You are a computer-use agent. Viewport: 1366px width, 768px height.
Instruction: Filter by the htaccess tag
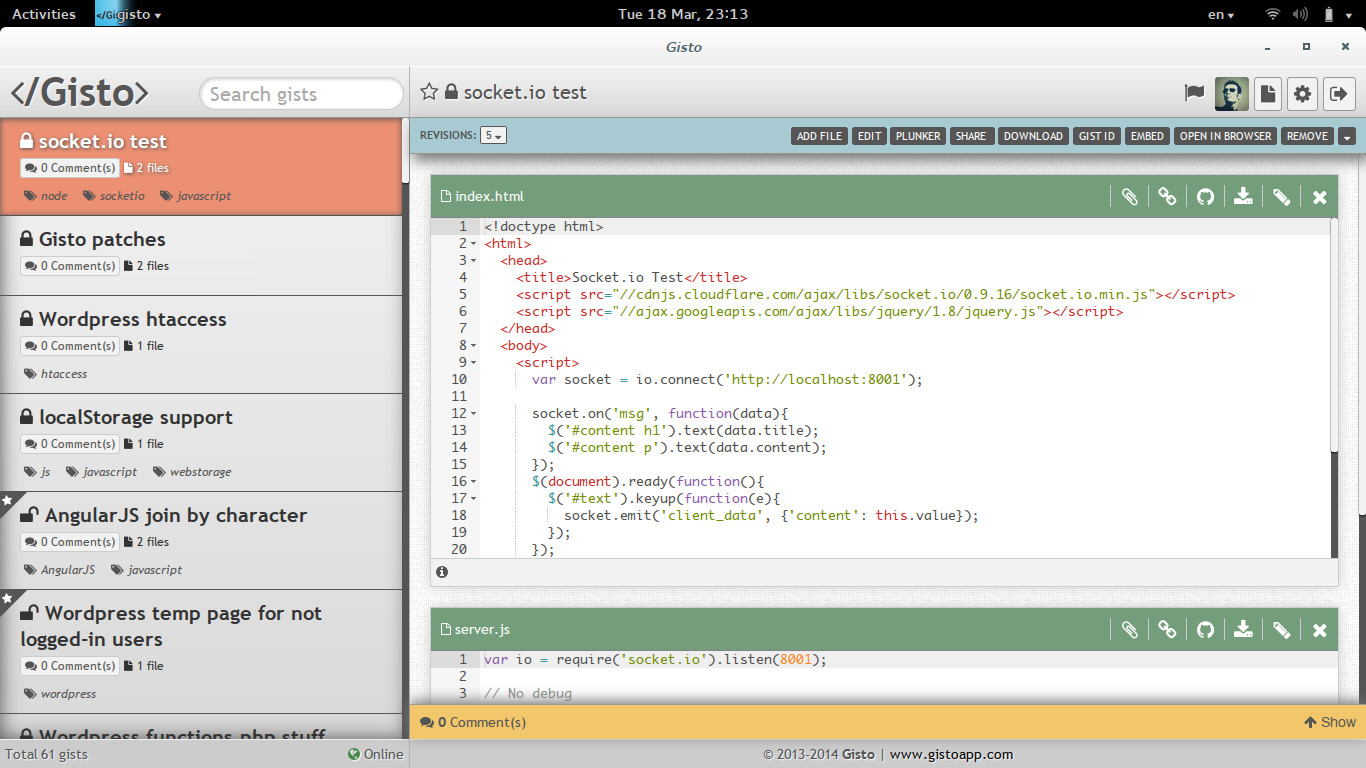[55, 374]
